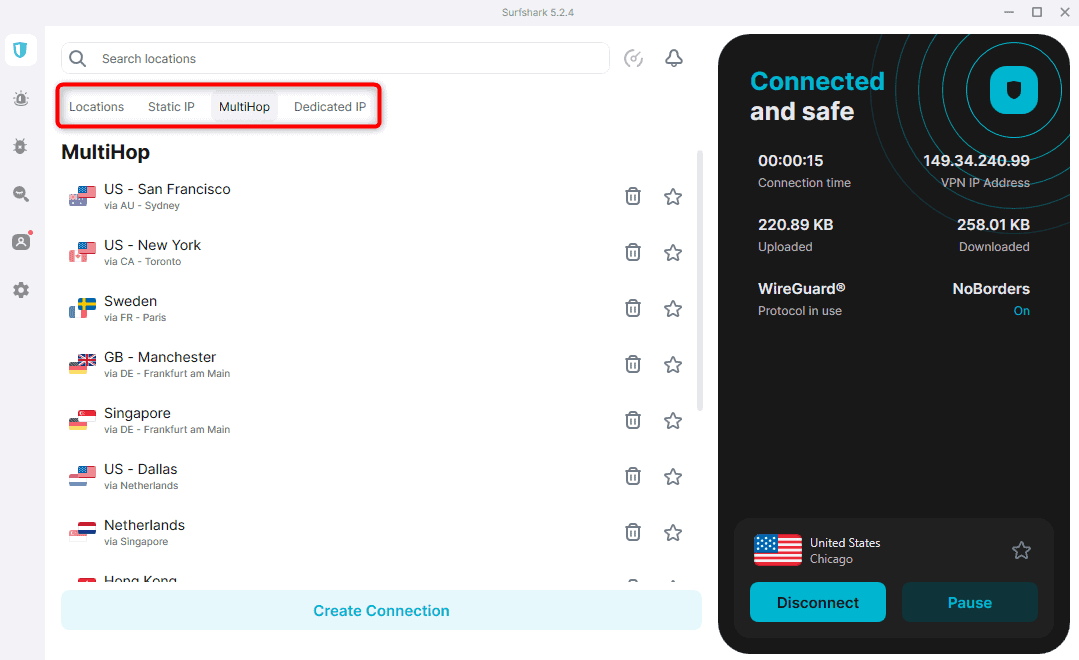Switch to the Static IP tab
Screen dimensions: 1079x660
tap(171, 107)
